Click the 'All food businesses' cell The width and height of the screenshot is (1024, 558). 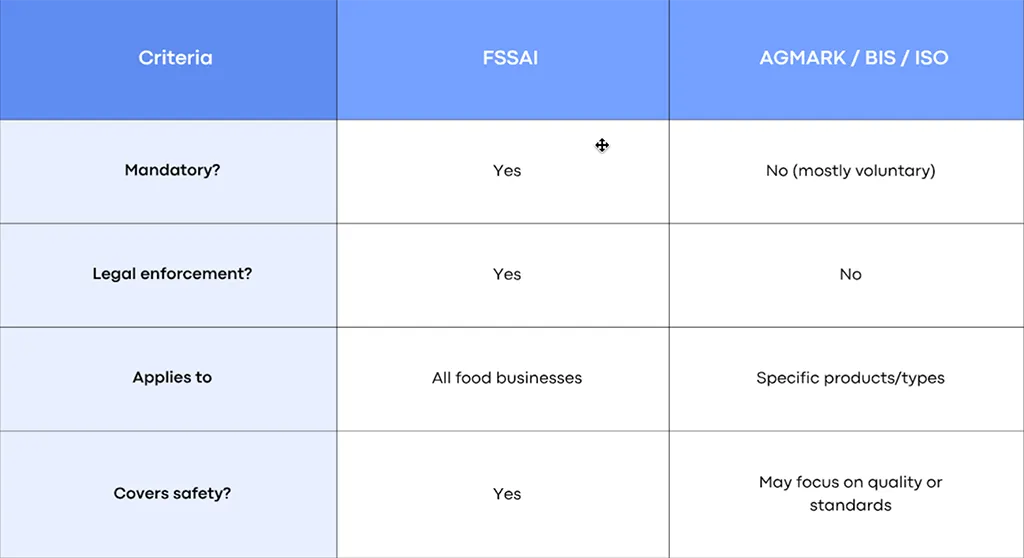point(507,378)
